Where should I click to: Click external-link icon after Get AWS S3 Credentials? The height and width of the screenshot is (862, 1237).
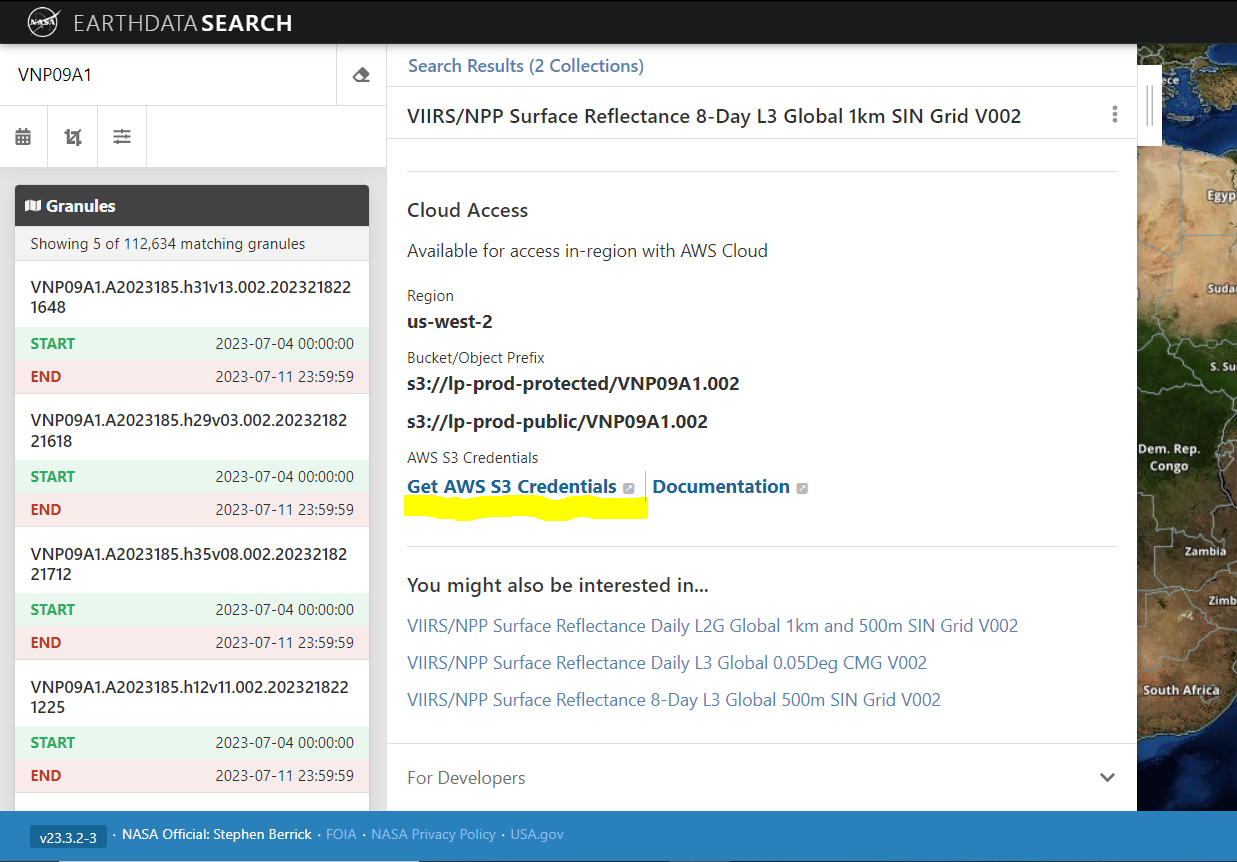(x=628, y=488)
